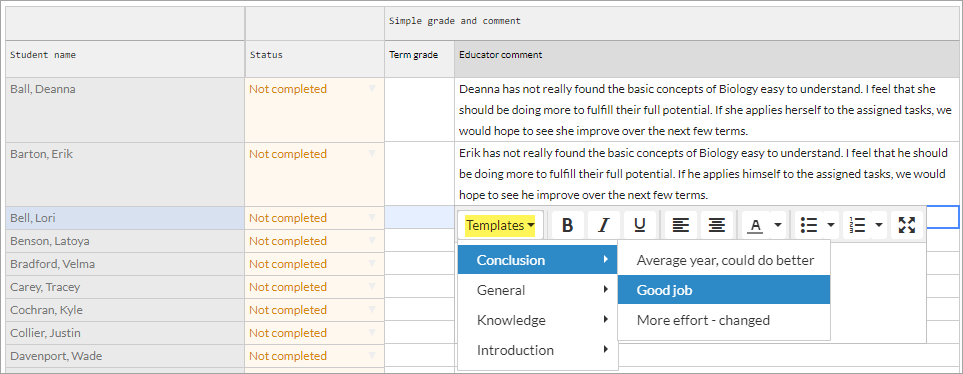Select student row Collier, Justin

click(125, 333)
